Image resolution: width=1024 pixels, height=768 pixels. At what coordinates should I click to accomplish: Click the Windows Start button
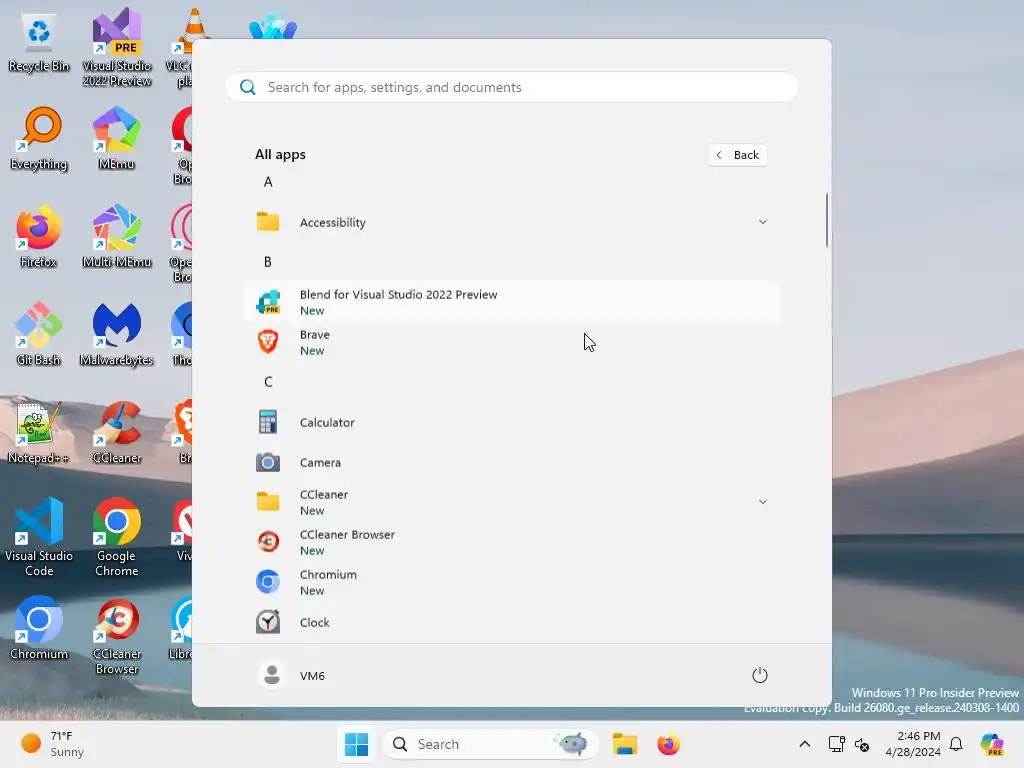pos(357,744)
